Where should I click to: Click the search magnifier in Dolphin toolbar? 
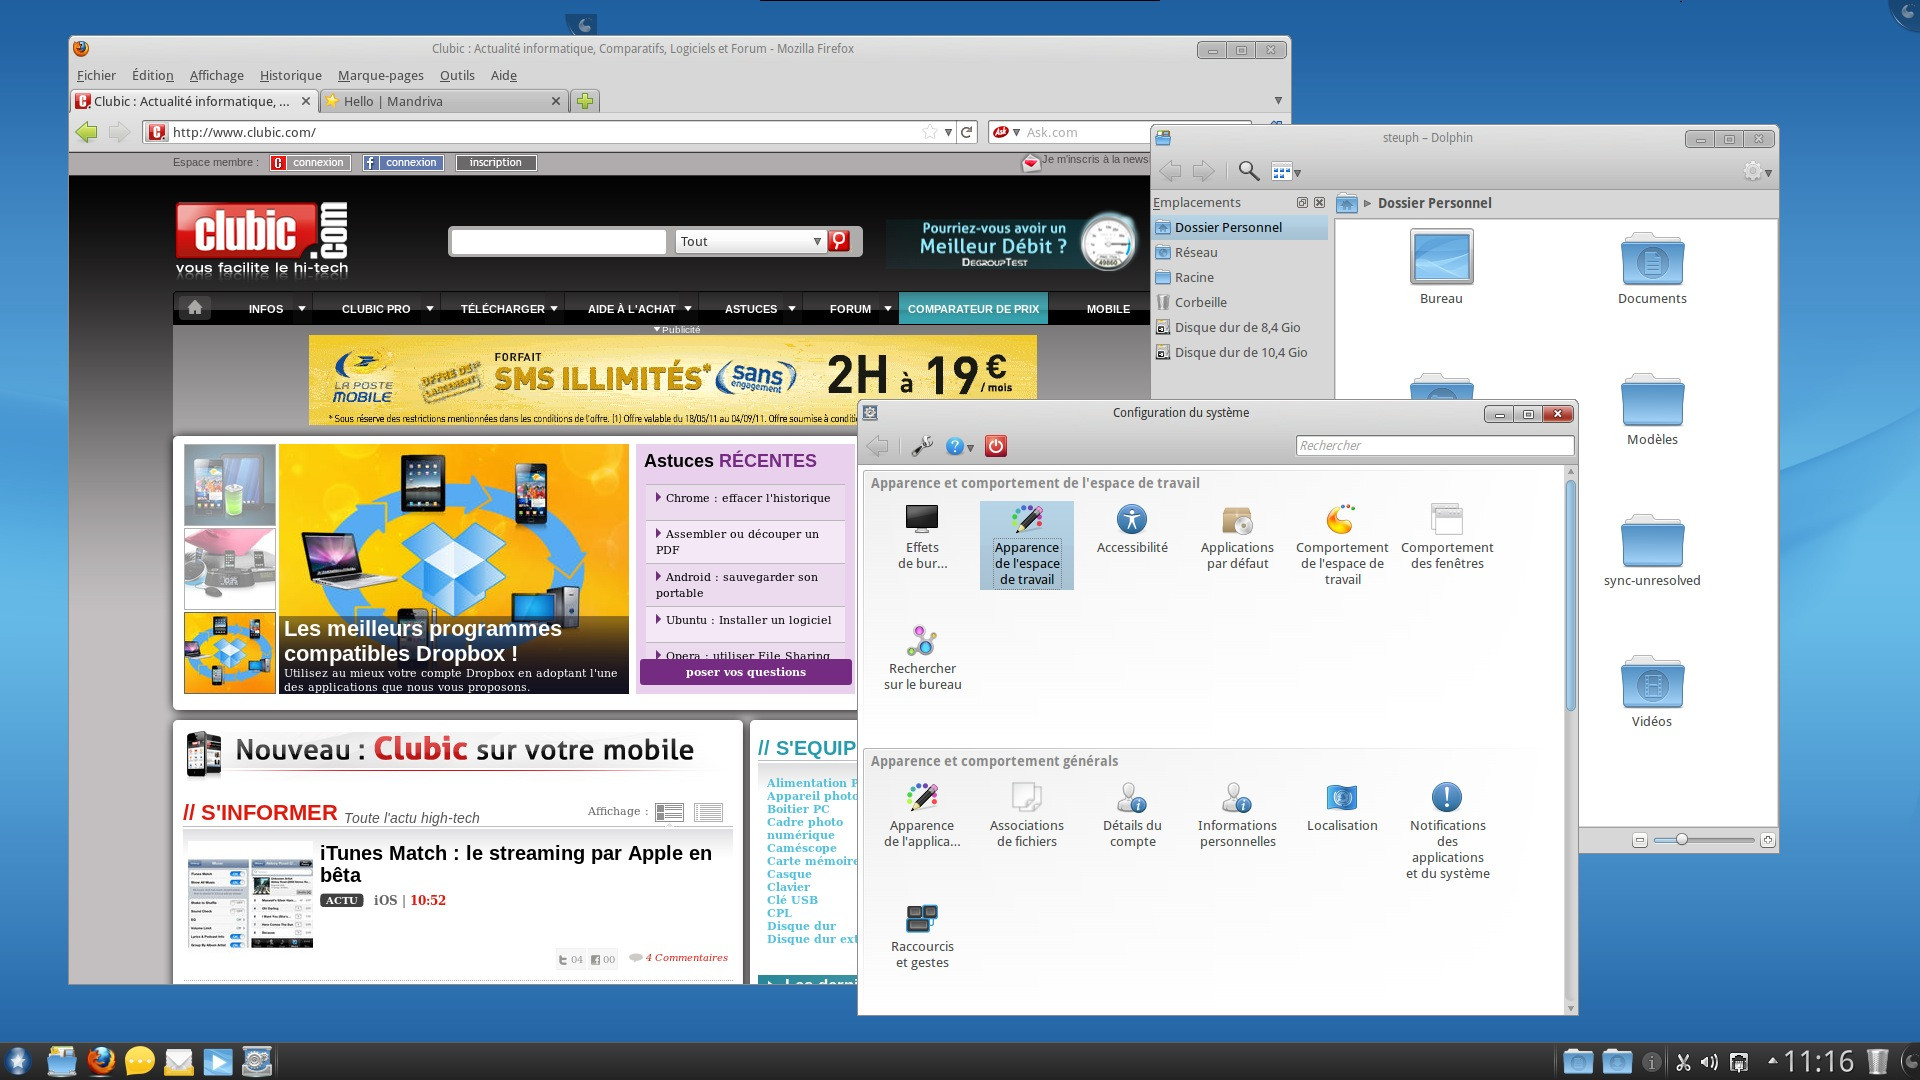pos(1247,172)
